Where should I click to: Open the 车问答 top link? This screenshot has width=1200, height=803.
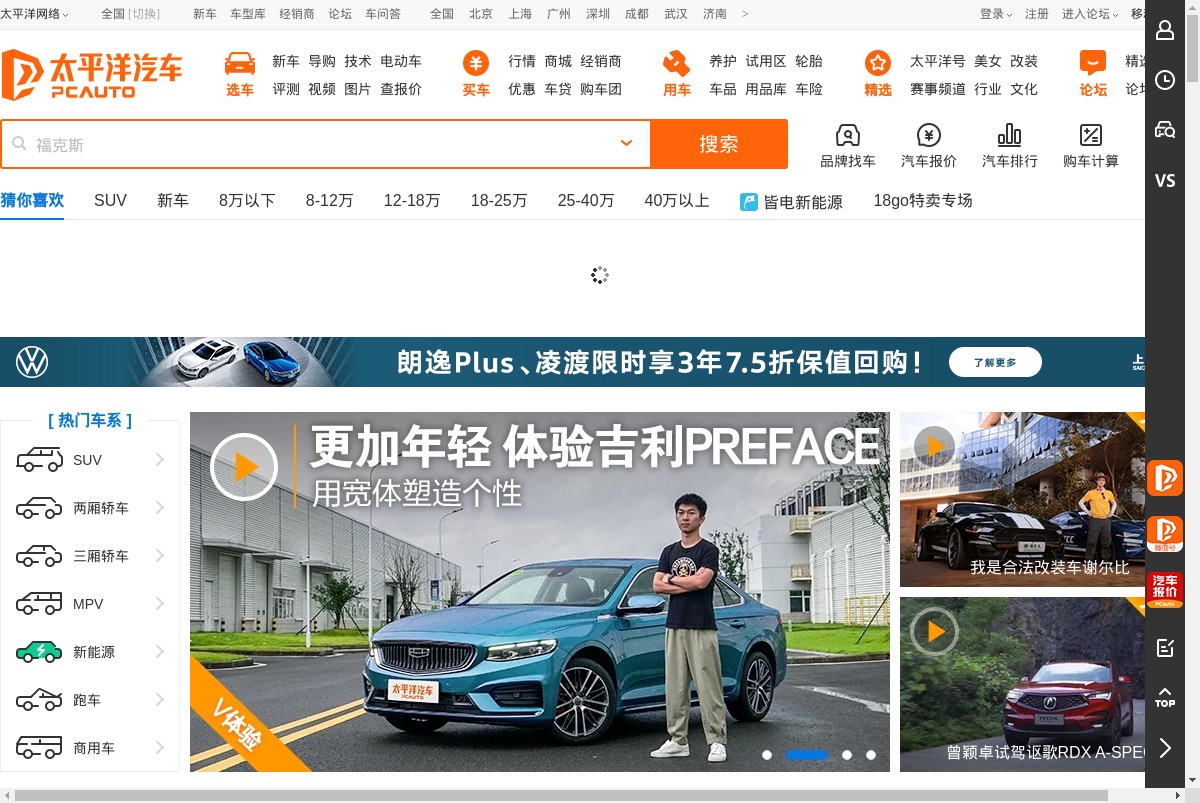pos(383,14)
